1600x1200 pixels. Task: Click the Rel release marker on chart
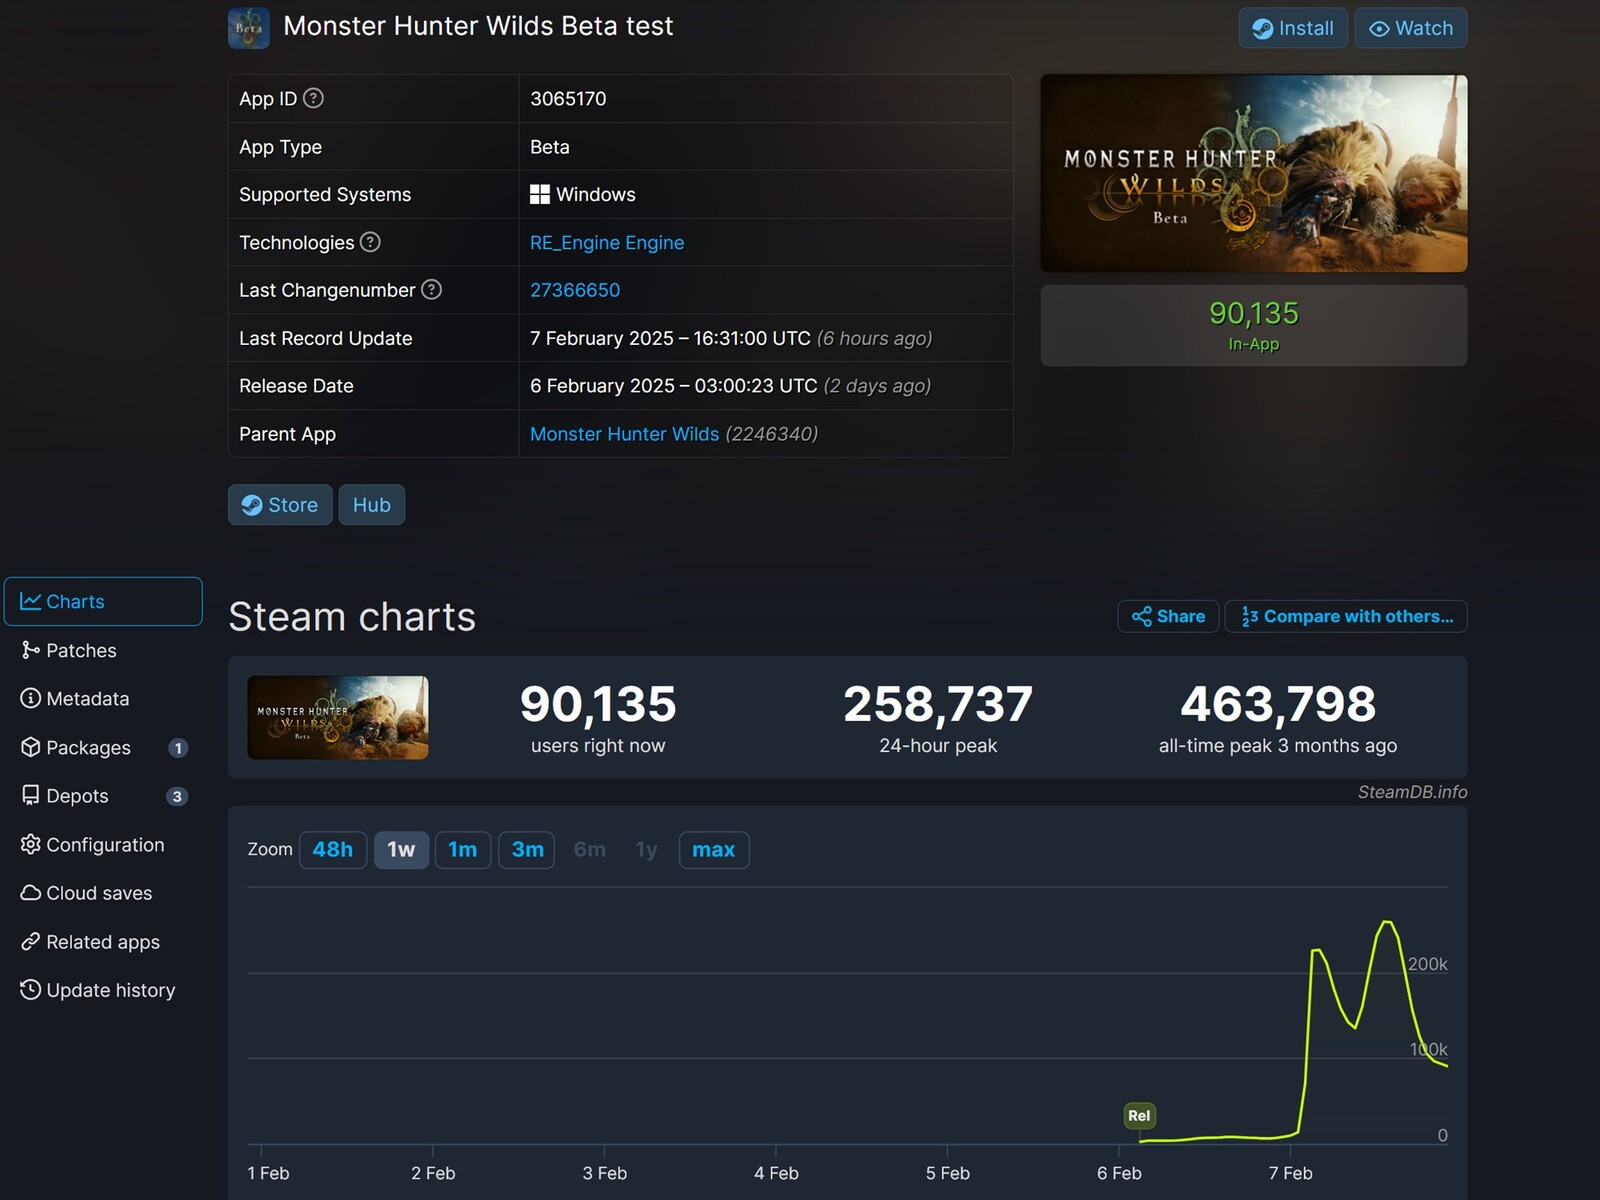[1139, 1116]
